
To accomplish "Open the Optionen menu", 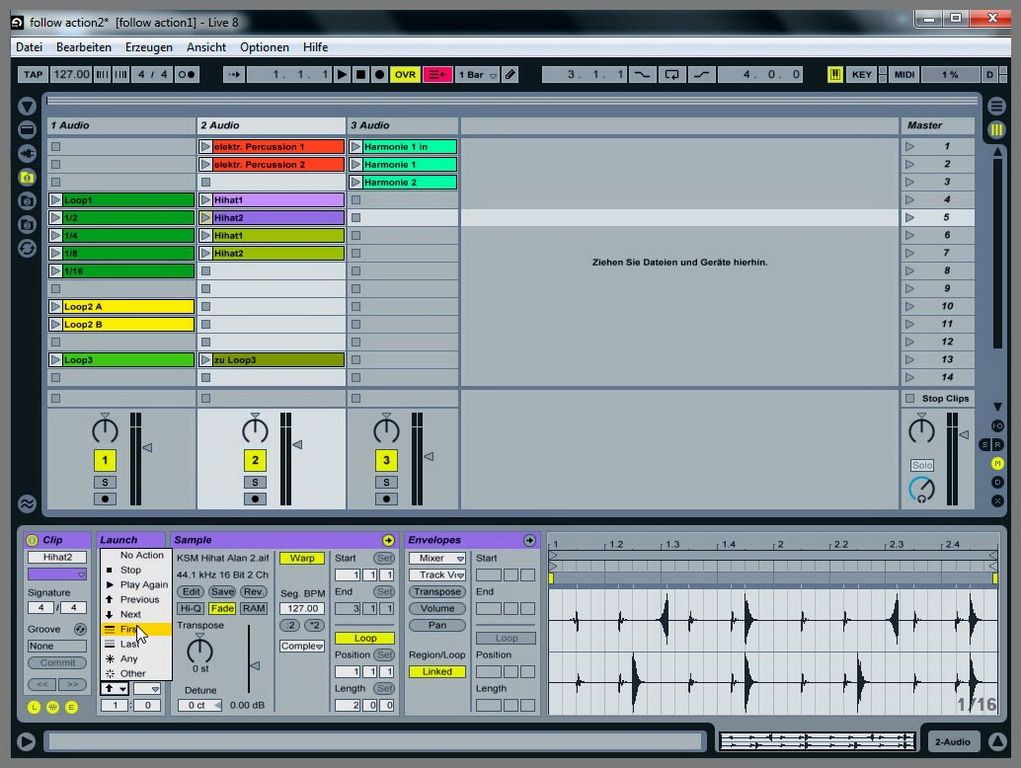I will 264,47.
